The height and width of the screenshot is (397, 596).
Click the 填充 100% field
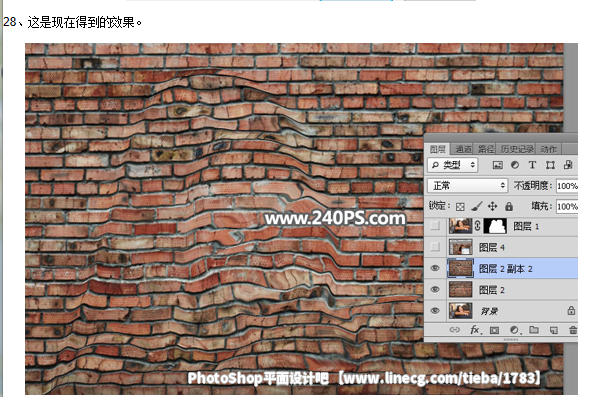pos(567,206)
